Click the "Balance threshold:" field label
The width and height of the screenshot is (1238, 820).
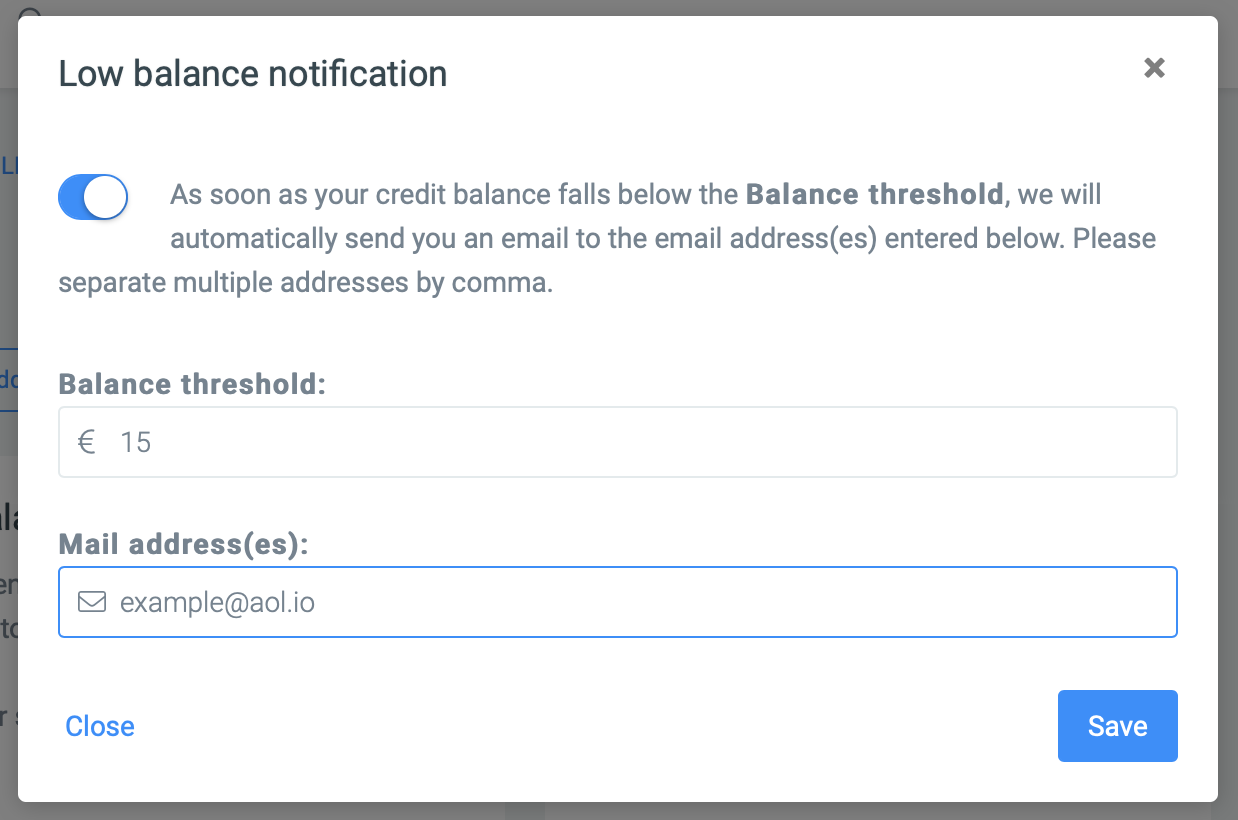click(193, 384)
